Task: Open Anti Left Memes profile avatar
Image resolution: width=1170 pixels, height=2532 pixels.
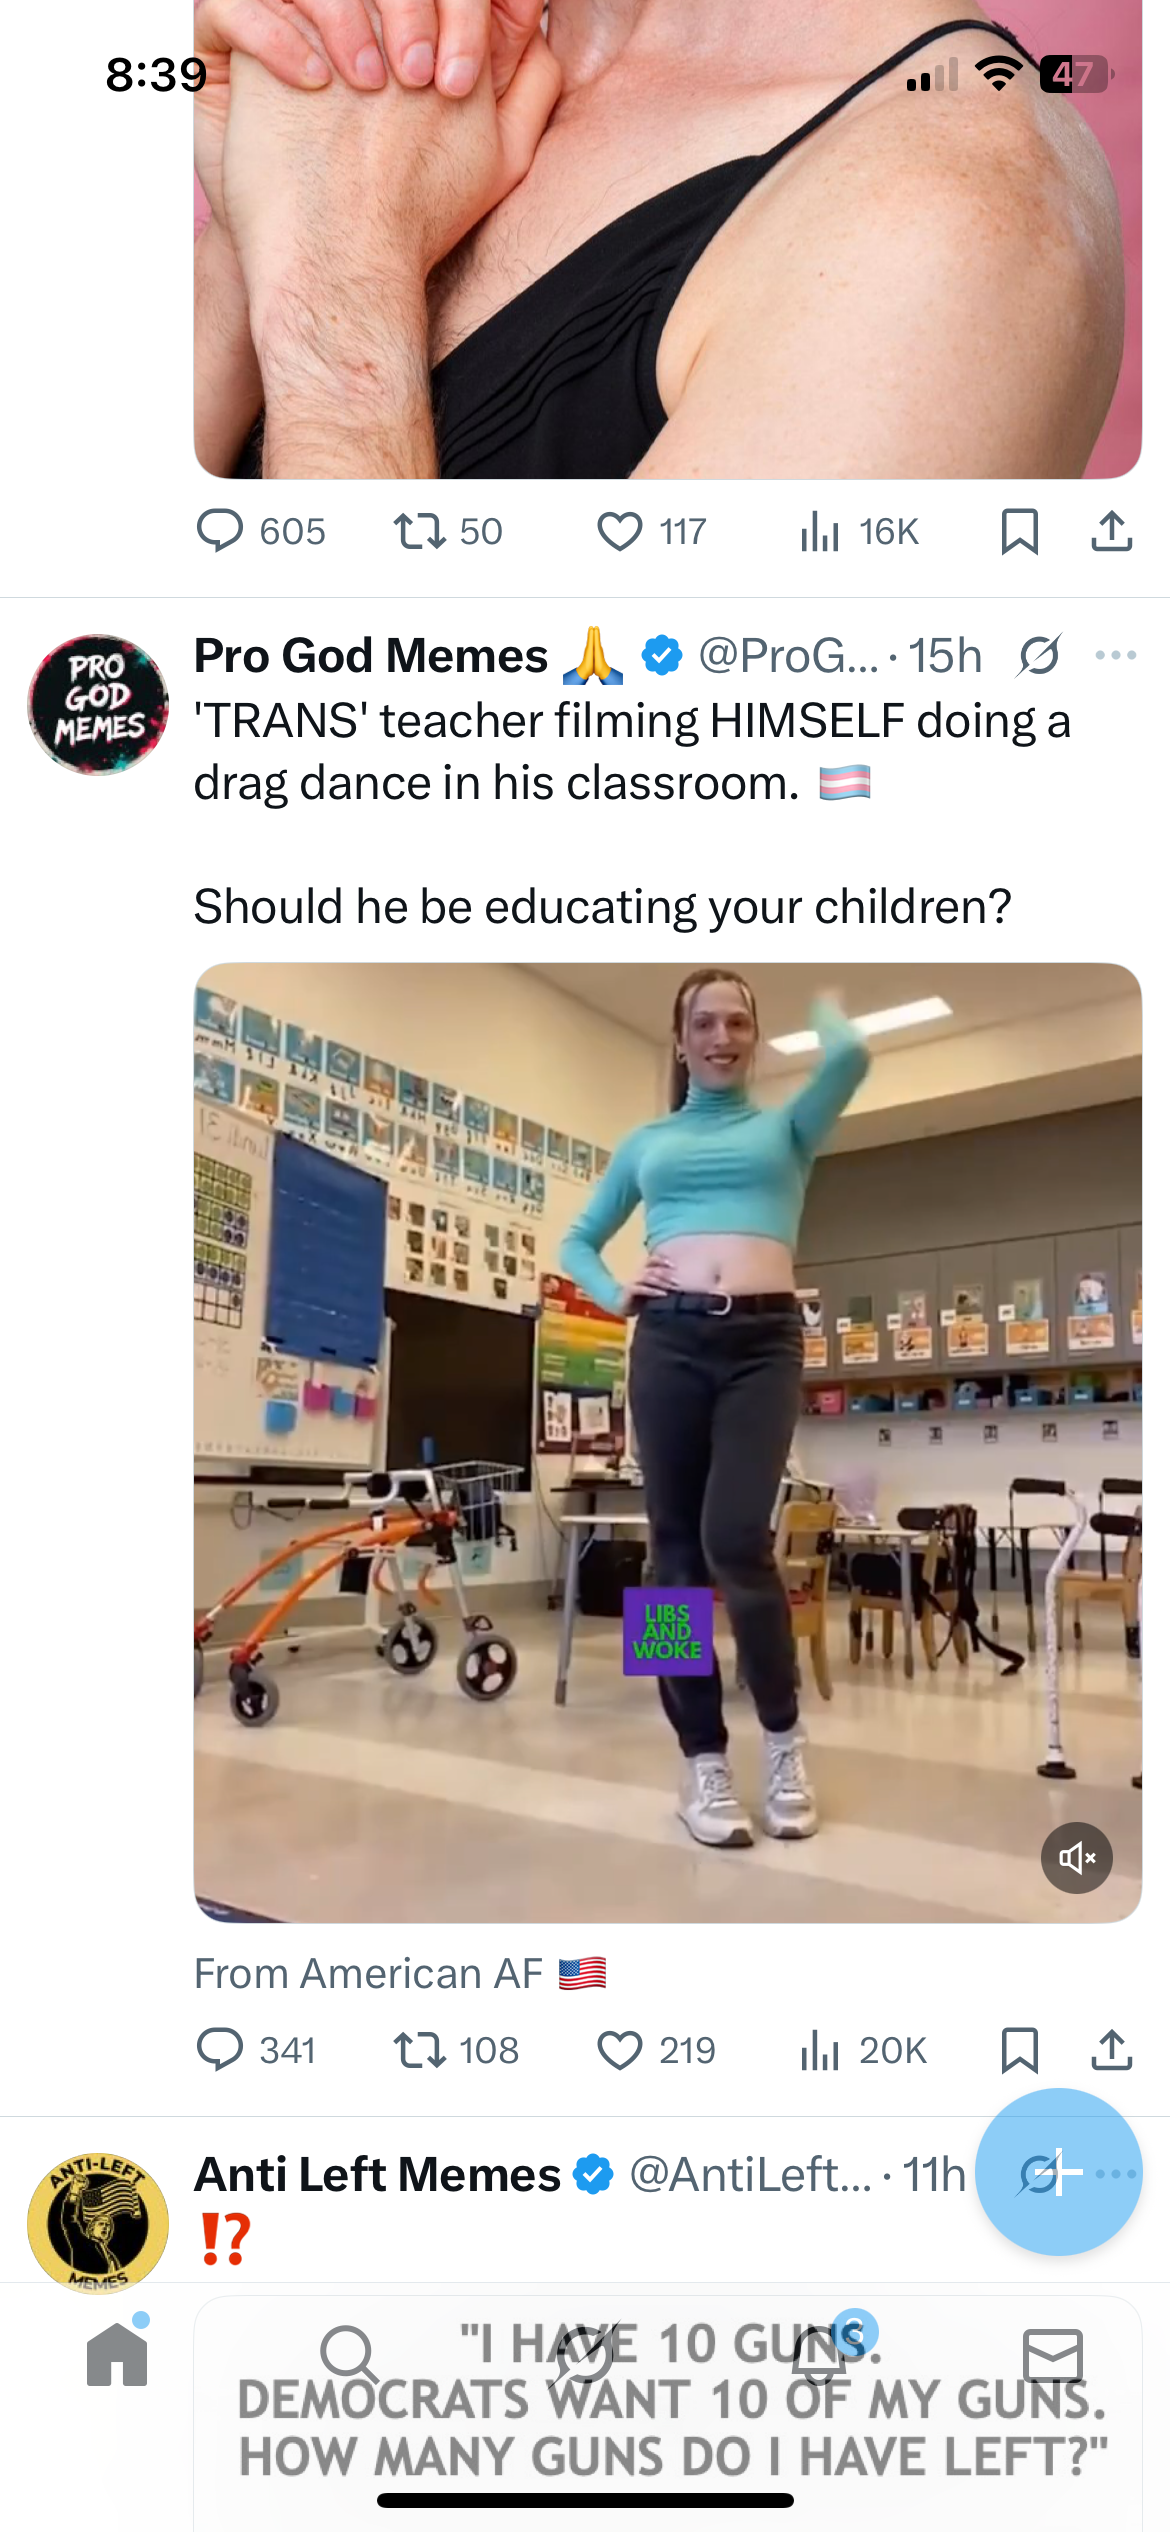Action: pos(98,2223)
